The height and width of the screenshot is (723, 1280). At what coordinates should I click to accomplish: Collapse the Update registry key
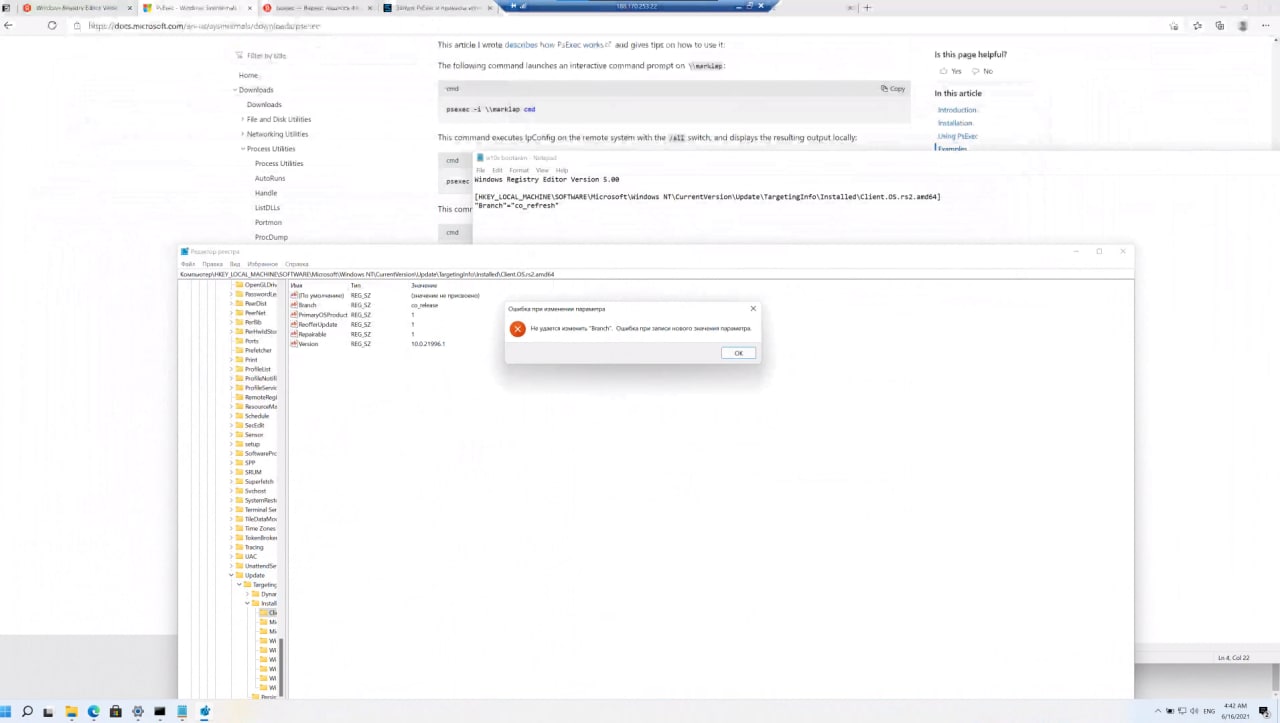(x=232, y=575)
